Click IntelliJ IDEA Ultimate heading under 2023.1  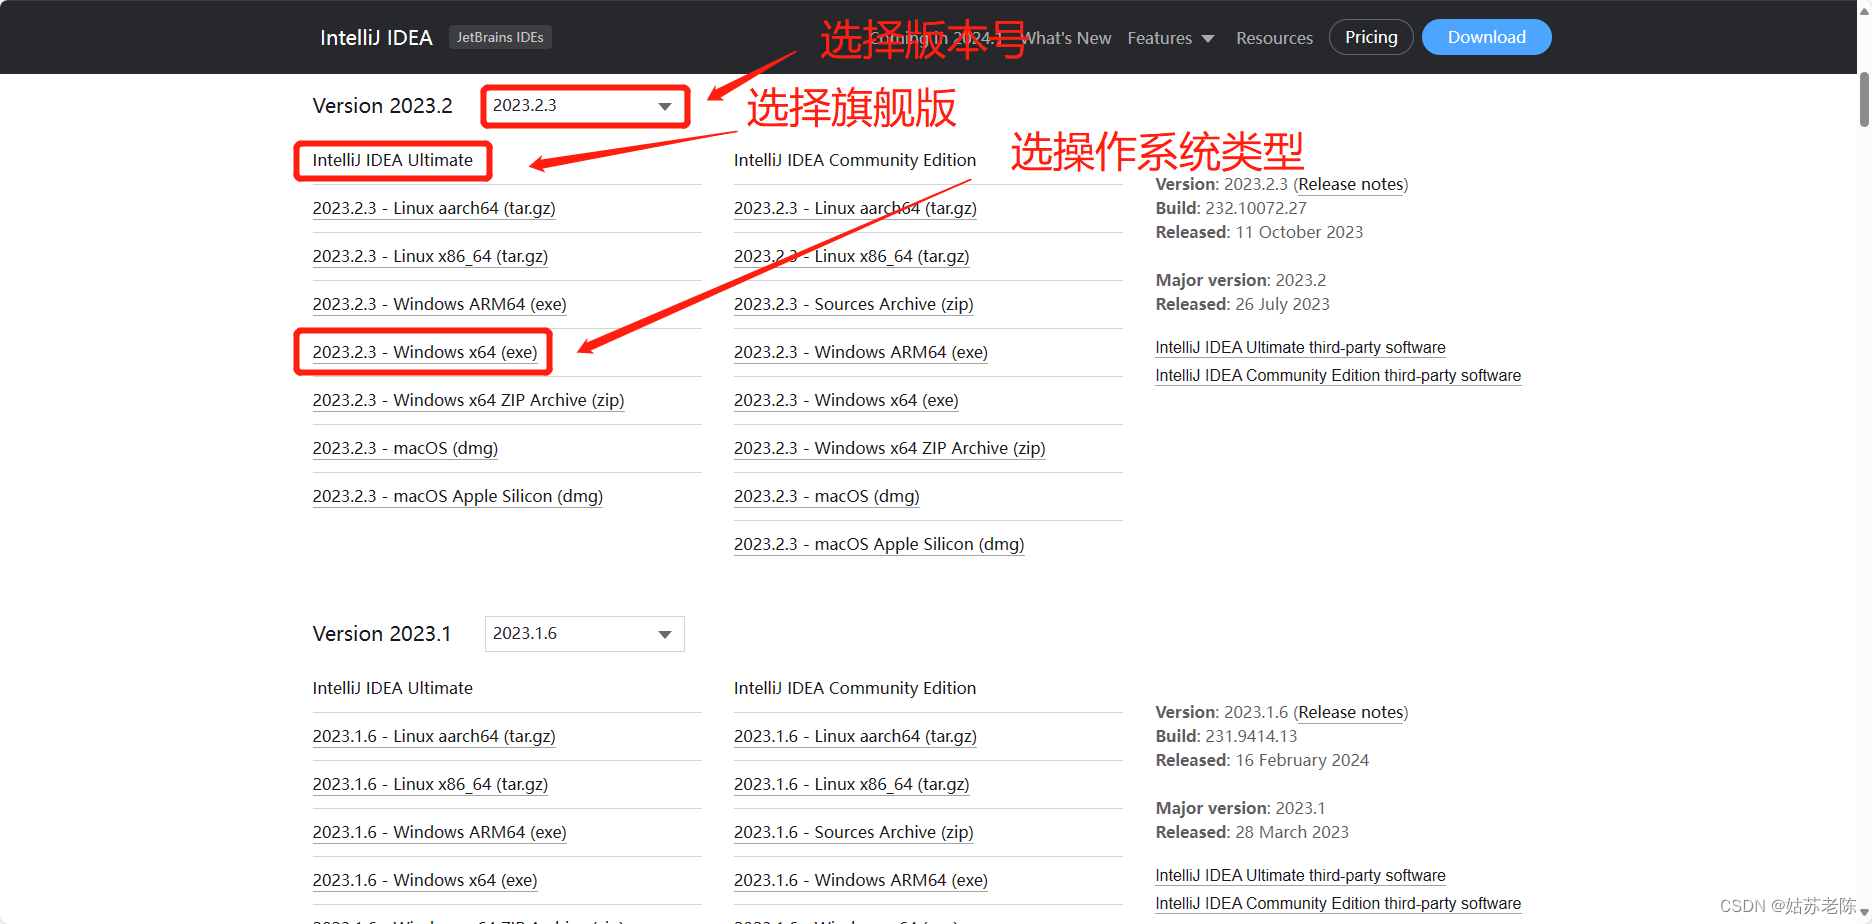pos(392,688)
